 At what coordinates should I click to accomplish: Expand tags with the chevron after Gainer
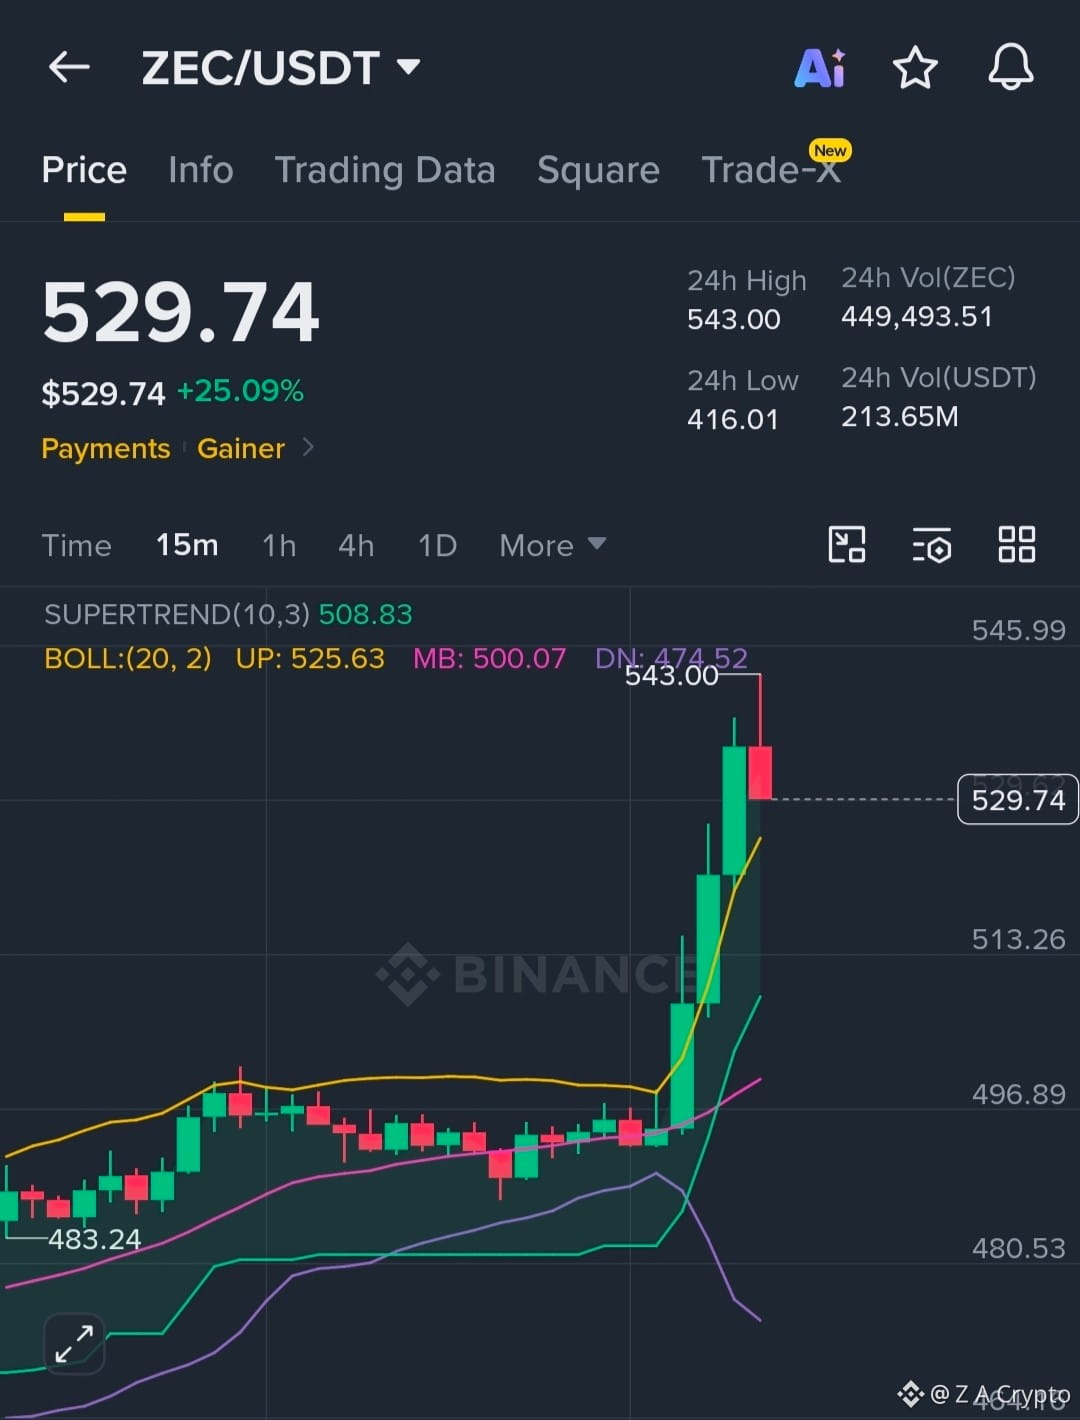pos(308,447)
